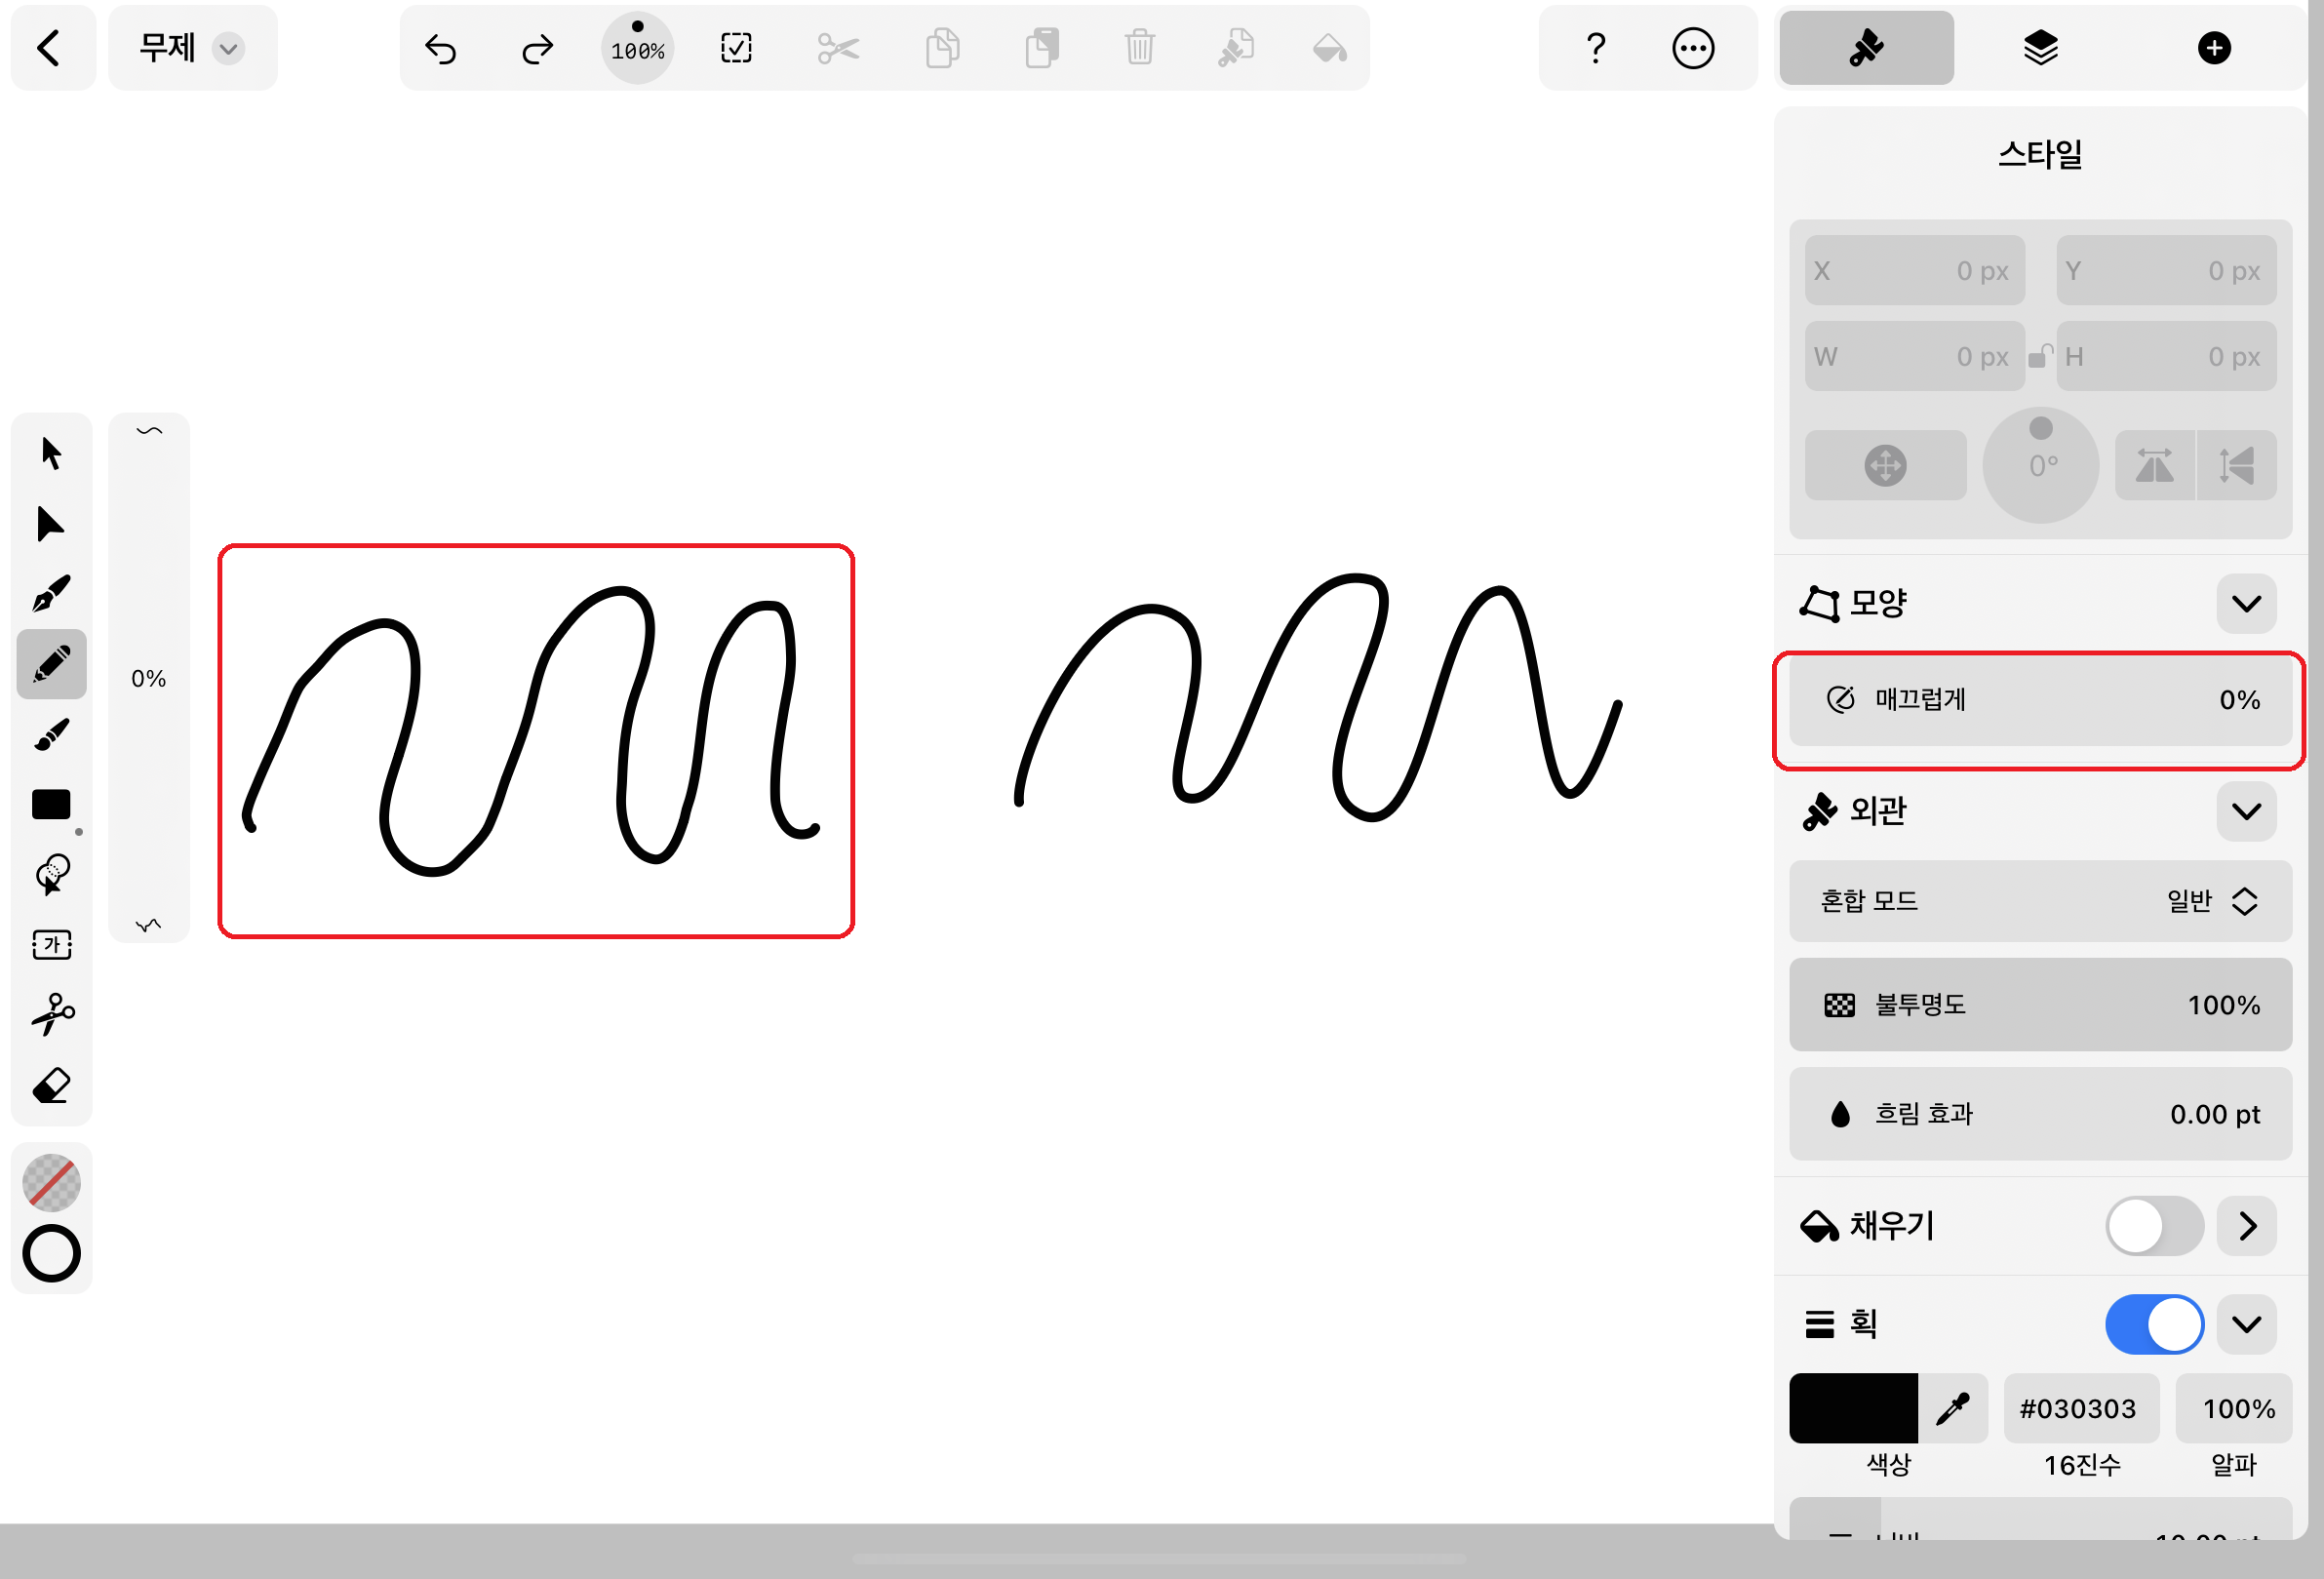
Task: Expand the 모양 section chevron
Action: pos(2246,604)
